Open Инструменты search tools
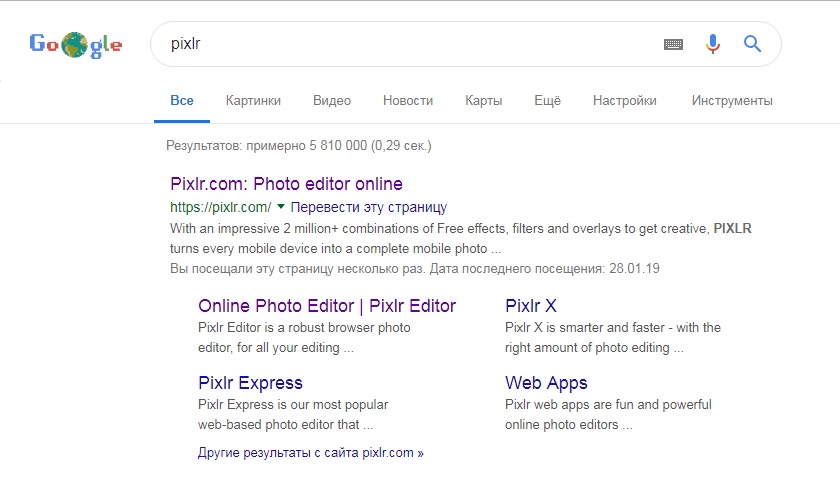This screenshot has height=483, width=840. 732,101
